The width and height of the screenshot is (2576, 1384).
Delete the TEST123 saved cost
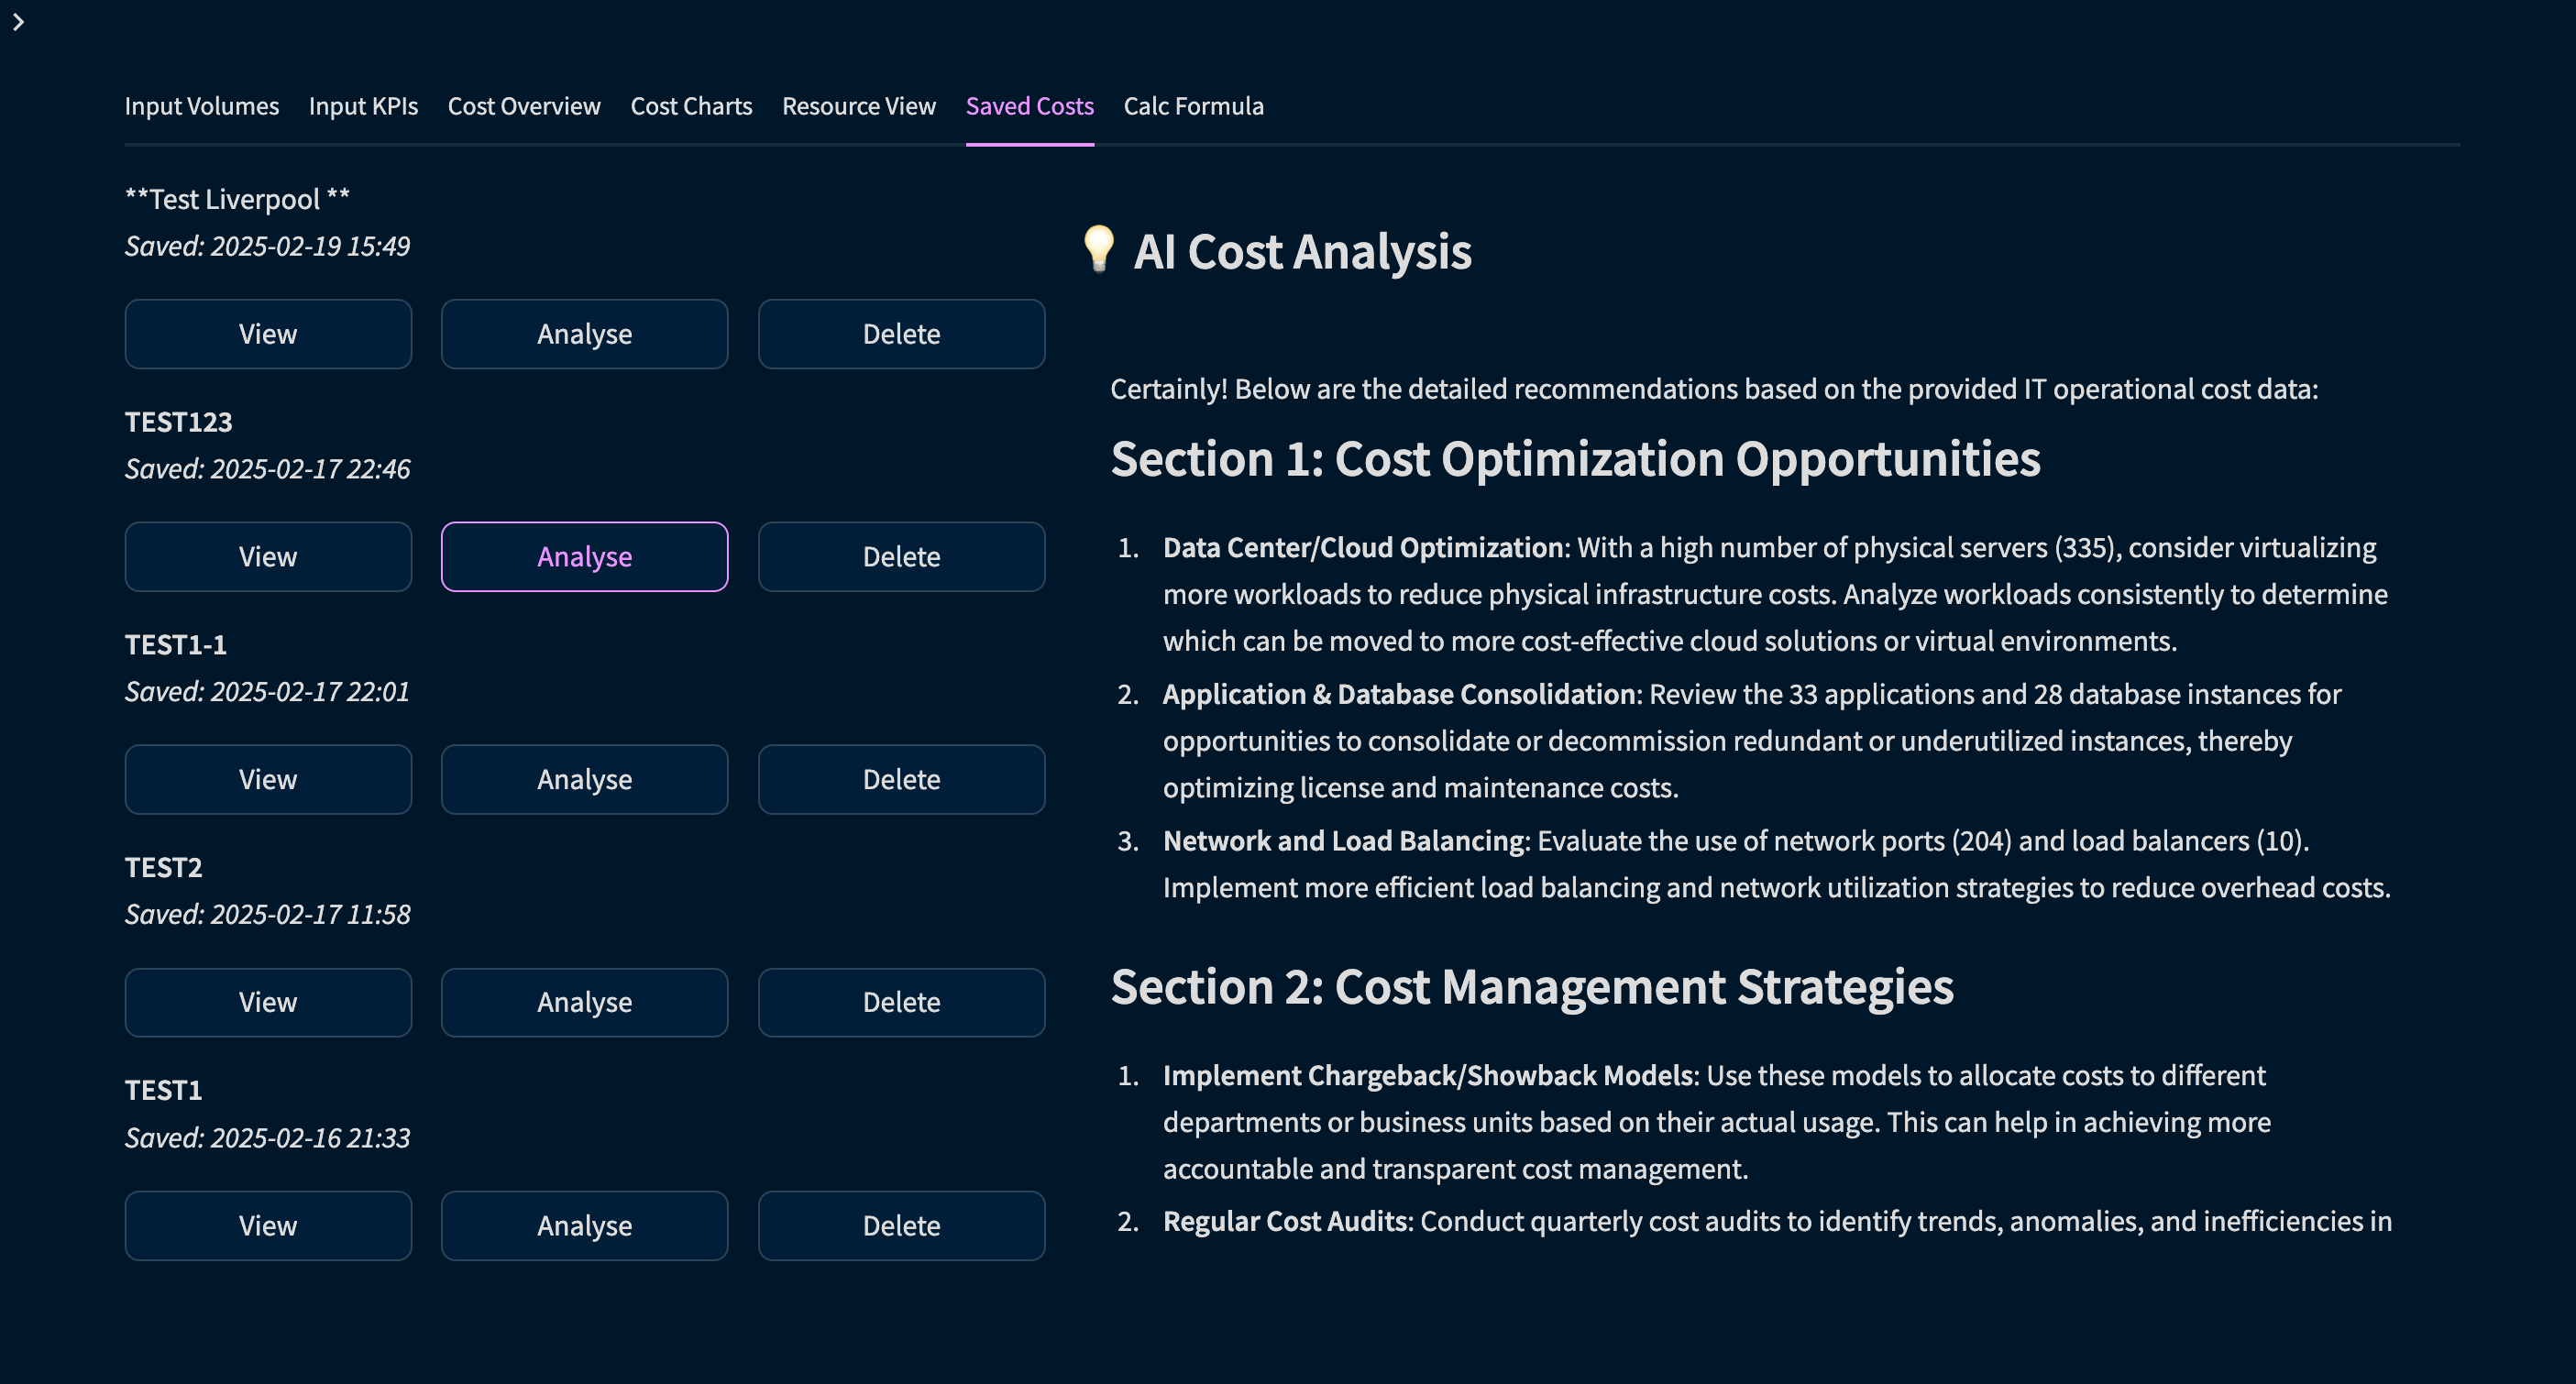tap(901, 557)
